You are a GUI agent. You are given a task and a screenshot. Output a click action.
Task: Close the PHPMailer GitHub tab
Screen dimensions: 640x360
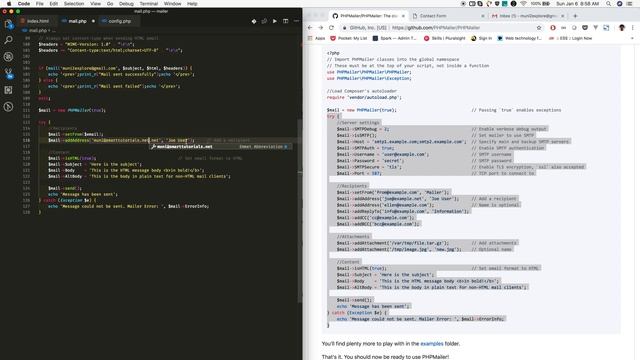[x=403, y=16]
